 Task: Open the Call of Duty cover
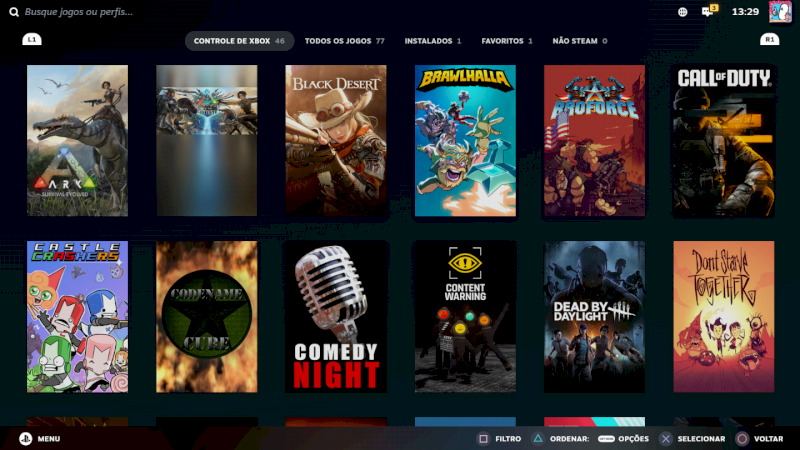723,140
